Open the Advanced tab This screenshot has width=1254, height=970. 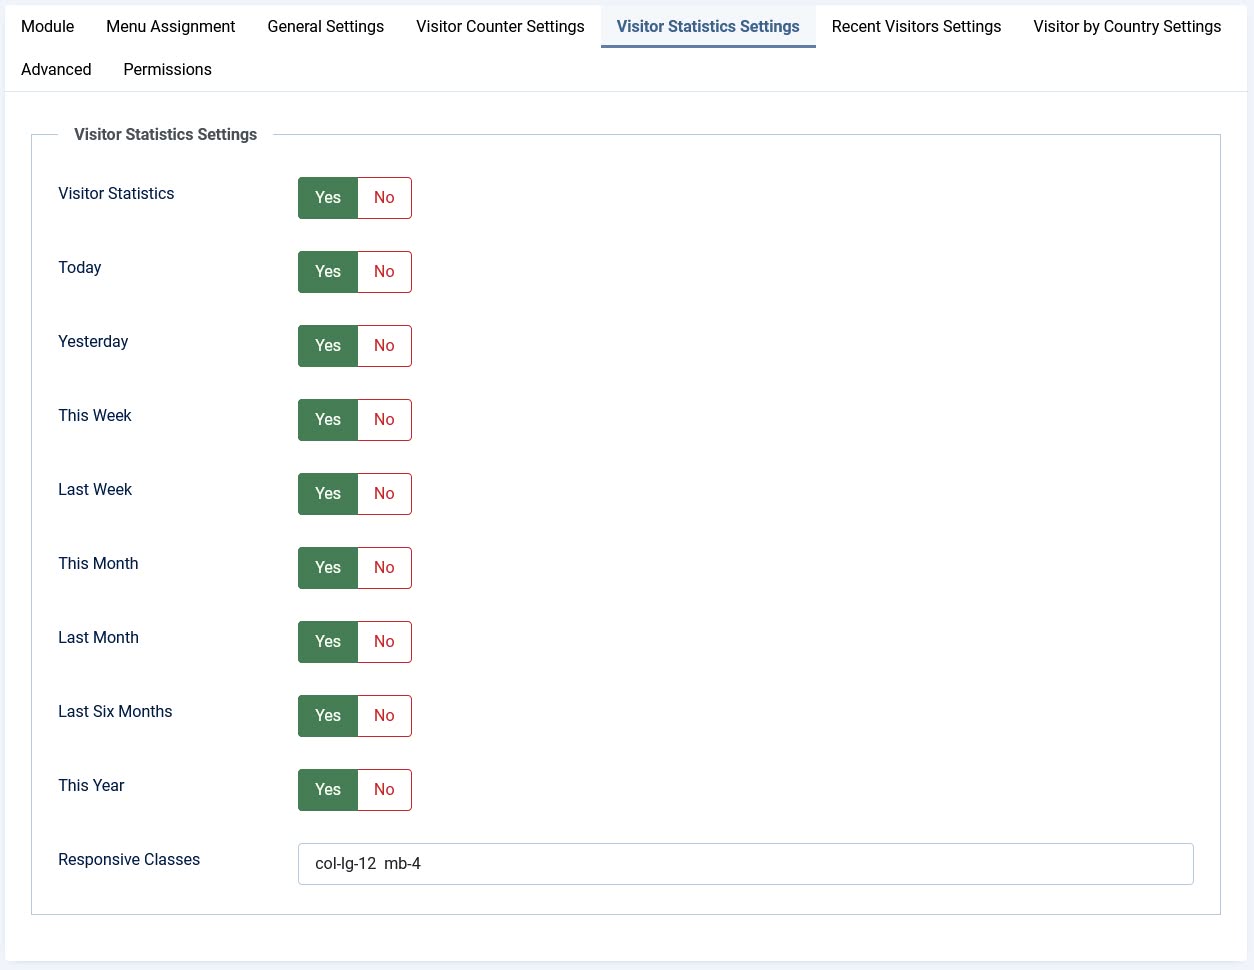56,69
